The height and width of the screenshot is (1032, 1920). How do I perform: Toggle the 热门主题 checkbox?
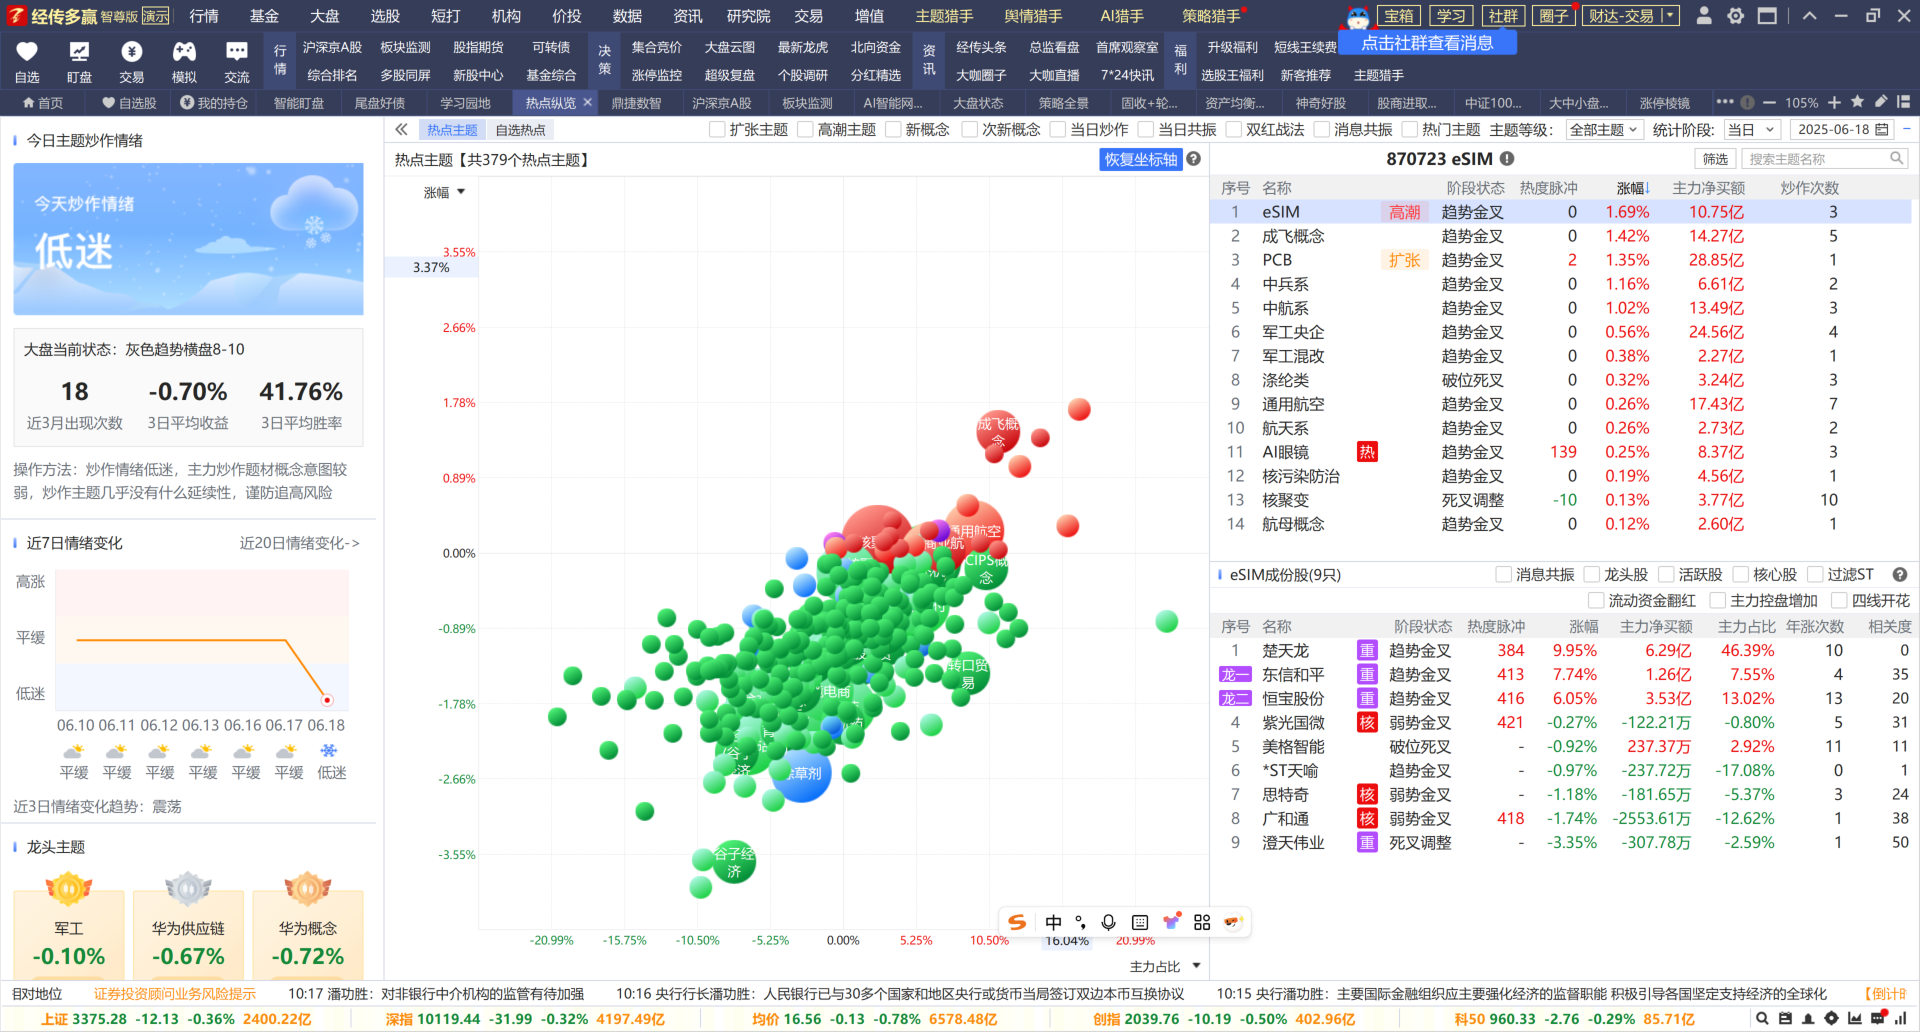pyautogui.click(x=1410, y=129)
